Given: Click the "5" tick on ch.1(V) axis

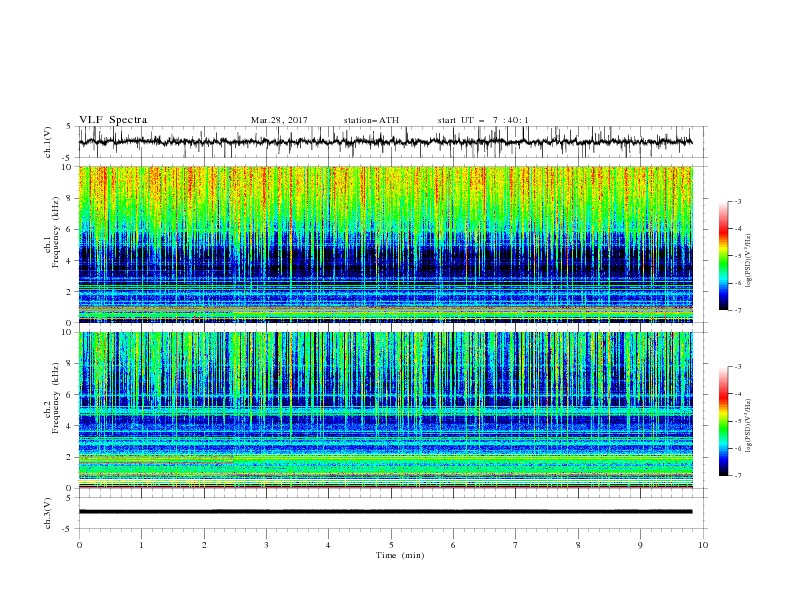Looking at the screenshot, I should point(69,127).
